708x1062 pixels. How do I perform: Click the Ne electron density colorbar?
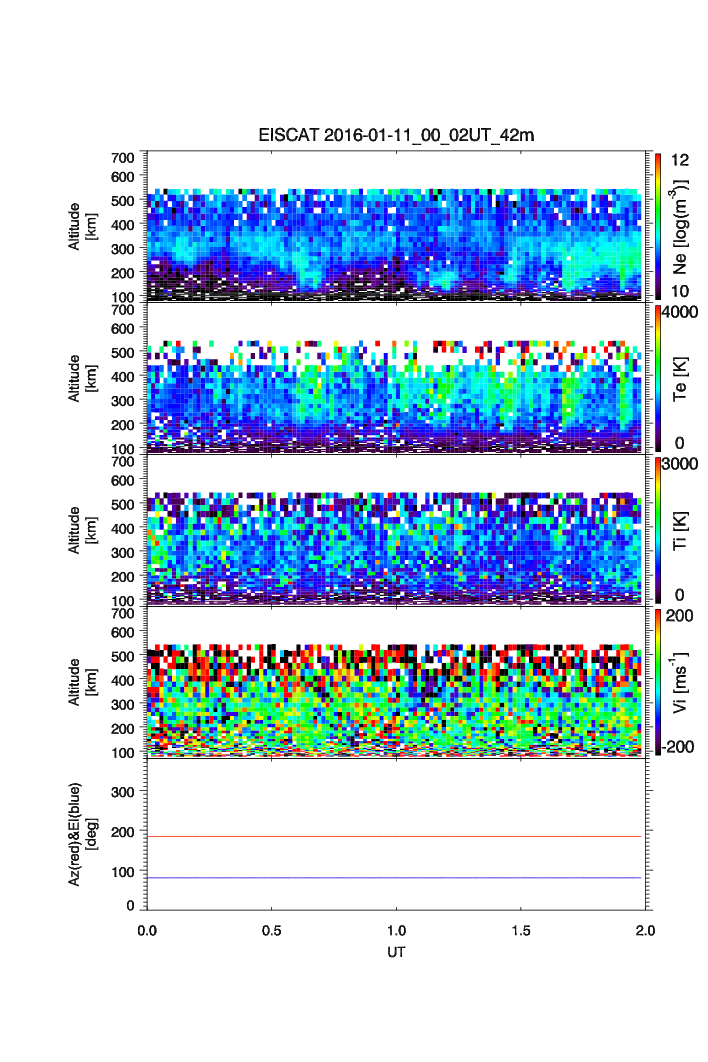(x=657, y=225)
